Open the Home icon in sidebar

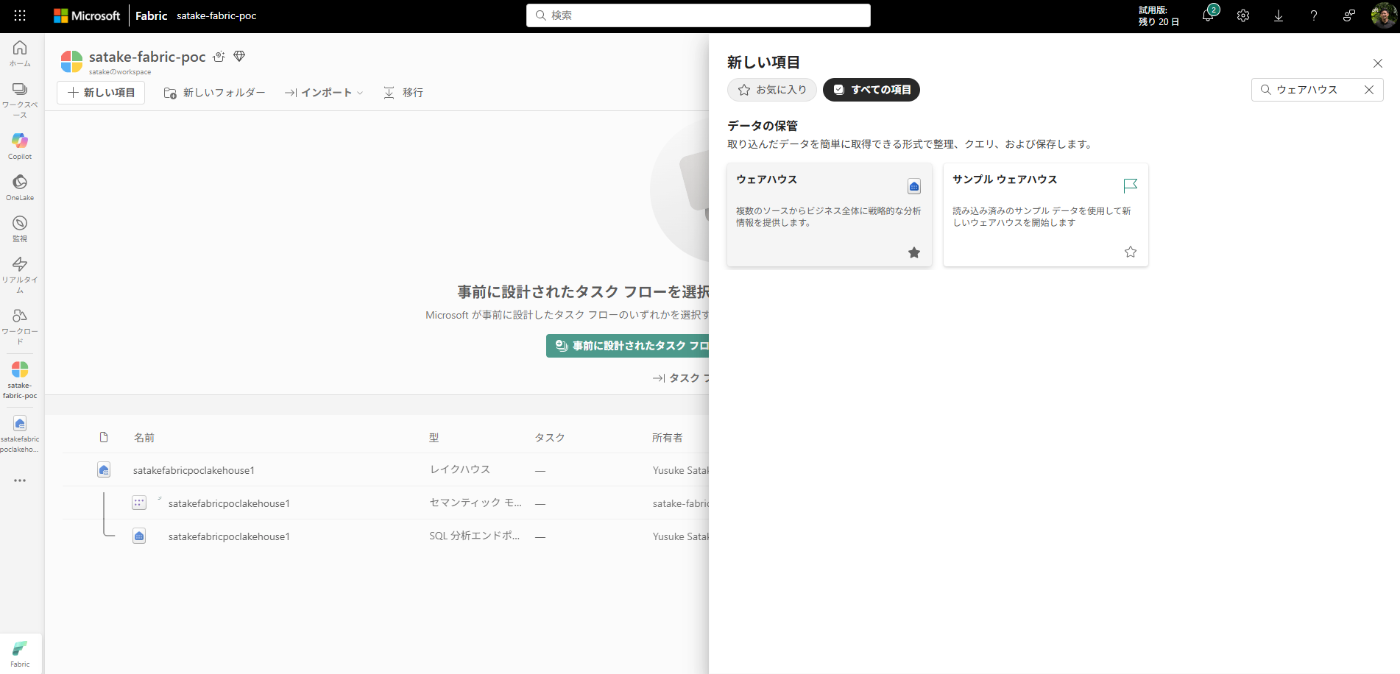(x=20, y=53)
